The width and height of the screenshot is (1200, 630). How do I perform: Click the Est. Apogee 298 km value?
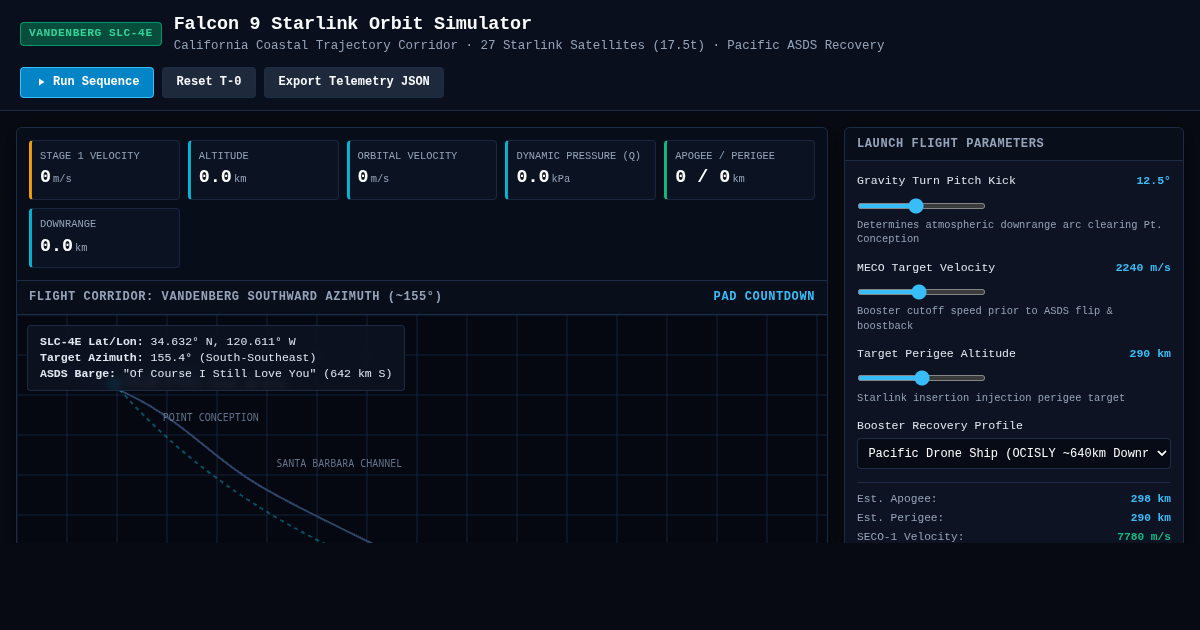(x=1151, y=499)
